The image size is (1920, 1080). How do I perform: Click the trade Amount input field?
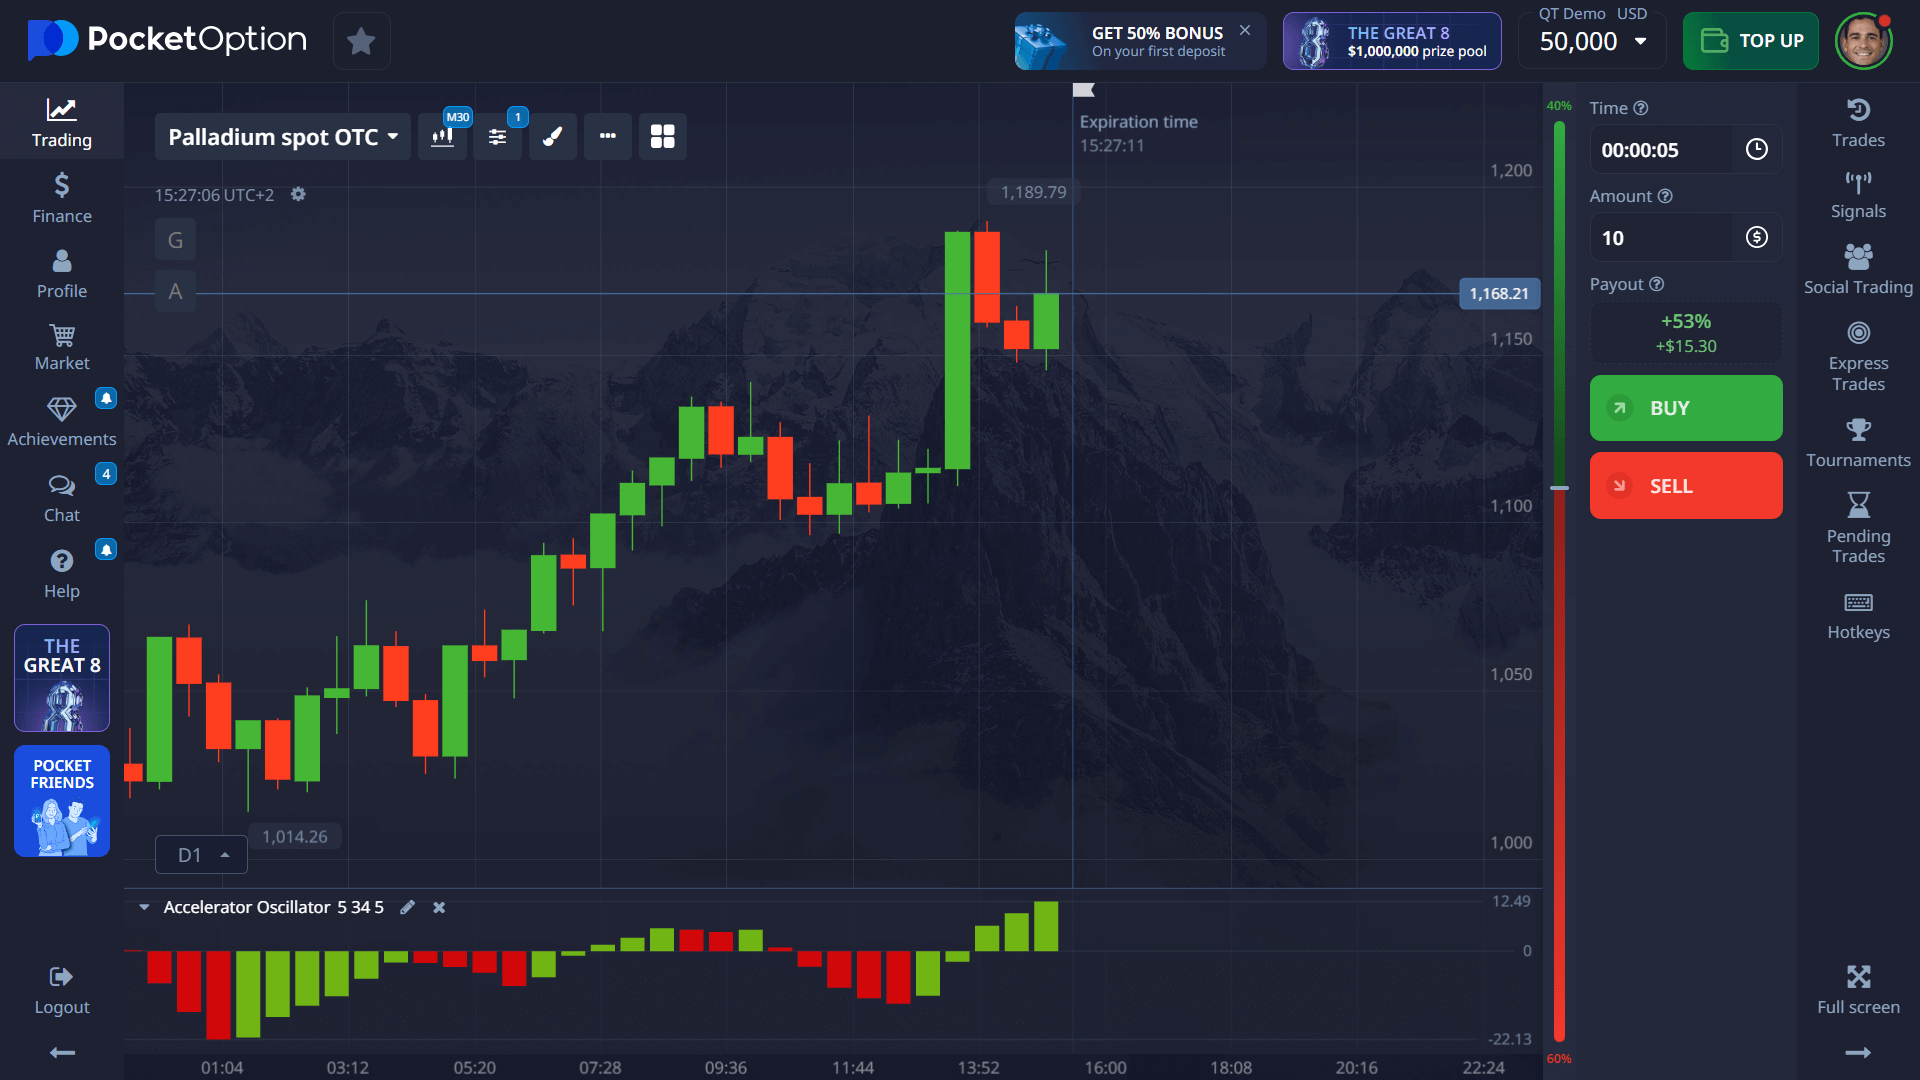tap(1661, 238)
